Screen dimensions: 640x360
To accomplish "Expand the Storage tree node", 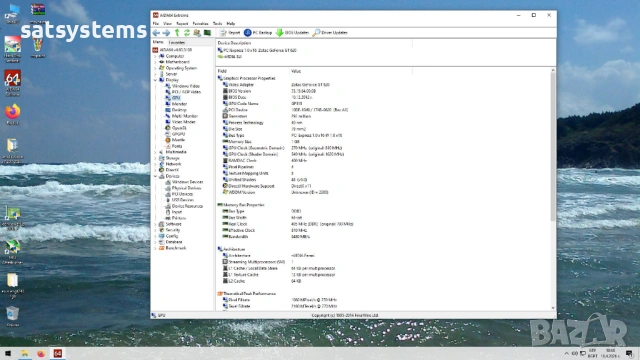I will tap(155, 158).
